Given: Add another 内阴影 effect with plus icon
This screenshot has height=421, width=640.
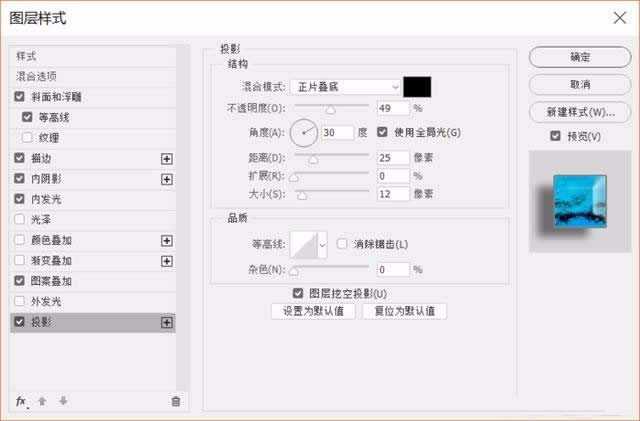Looking at the screenshot, I should pyautogui.click(x=167, y=179).
